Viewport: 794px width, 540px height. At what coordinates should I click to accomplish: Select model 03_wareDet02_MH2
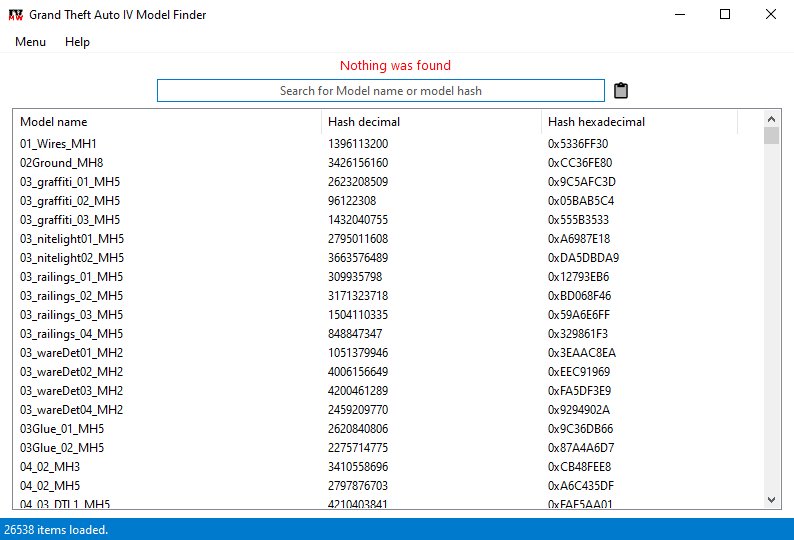(x=71, y=372)
